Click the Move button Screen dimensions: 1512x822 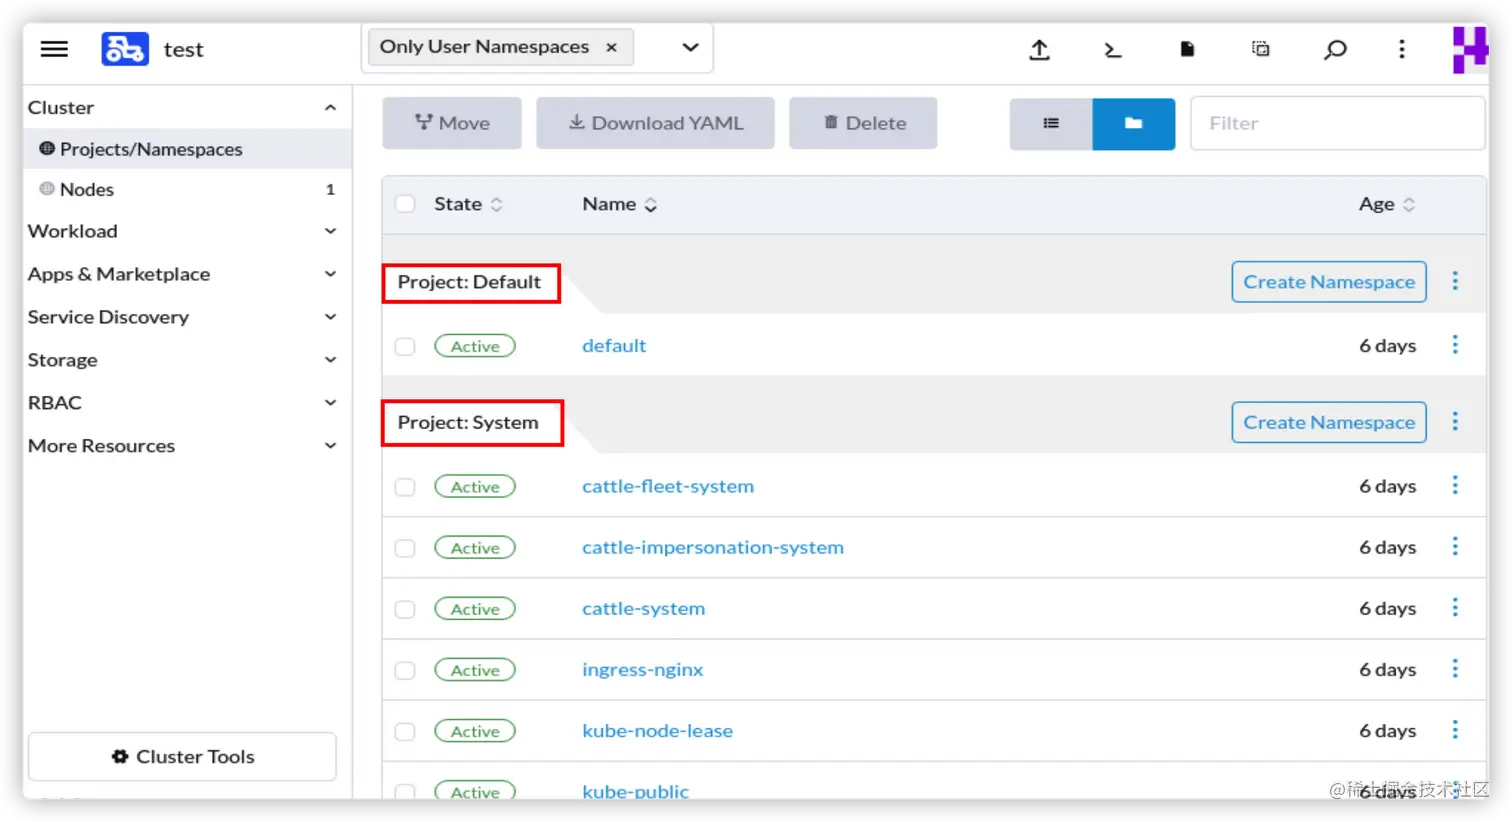point(452,123)
